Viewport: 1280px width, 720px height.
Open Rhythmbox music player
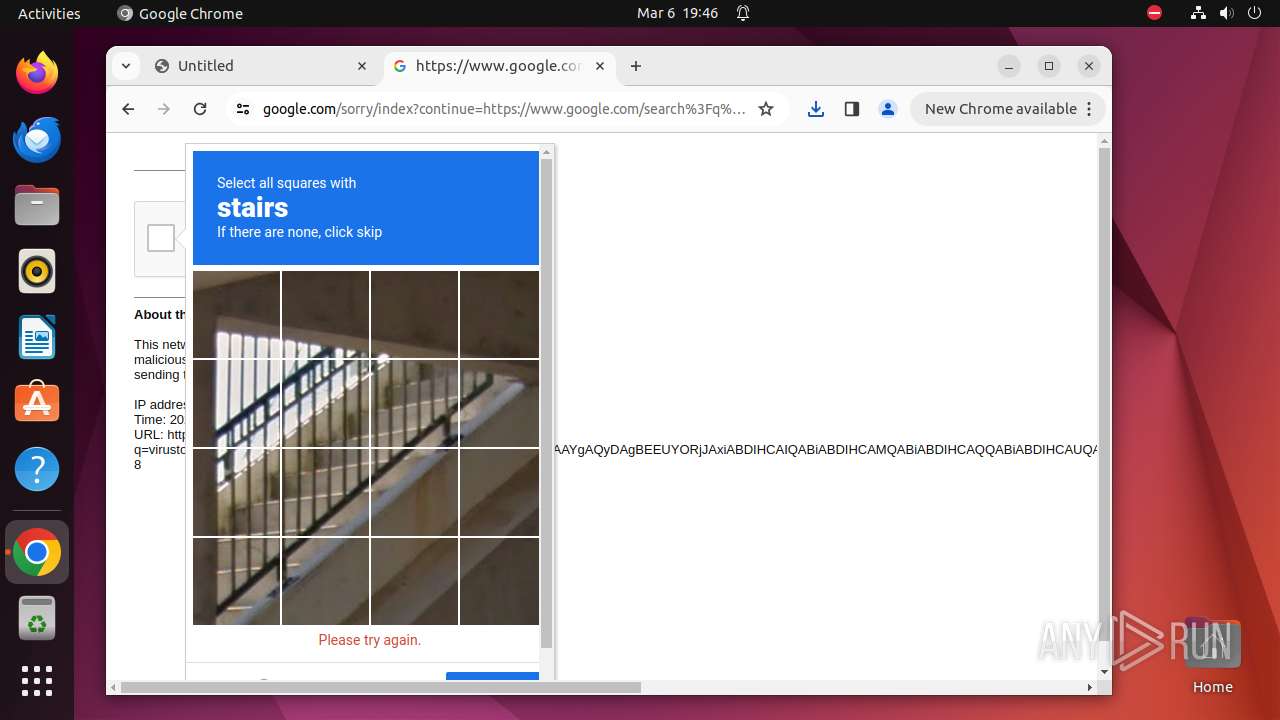click(x=37, y=271)
